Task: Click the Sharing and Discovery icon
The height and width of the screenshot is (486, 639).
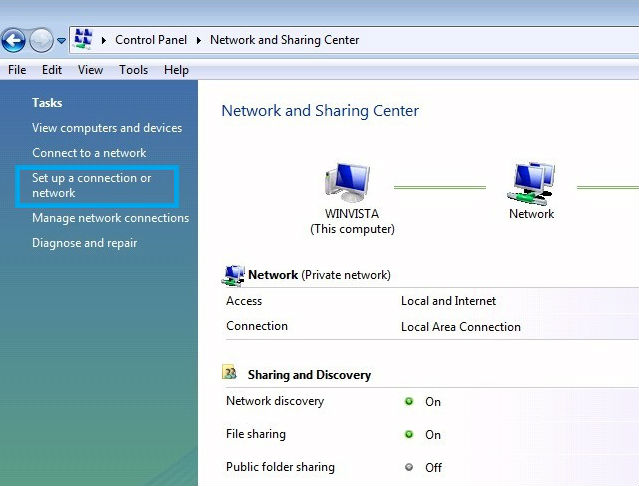Action: coord(229,372)
